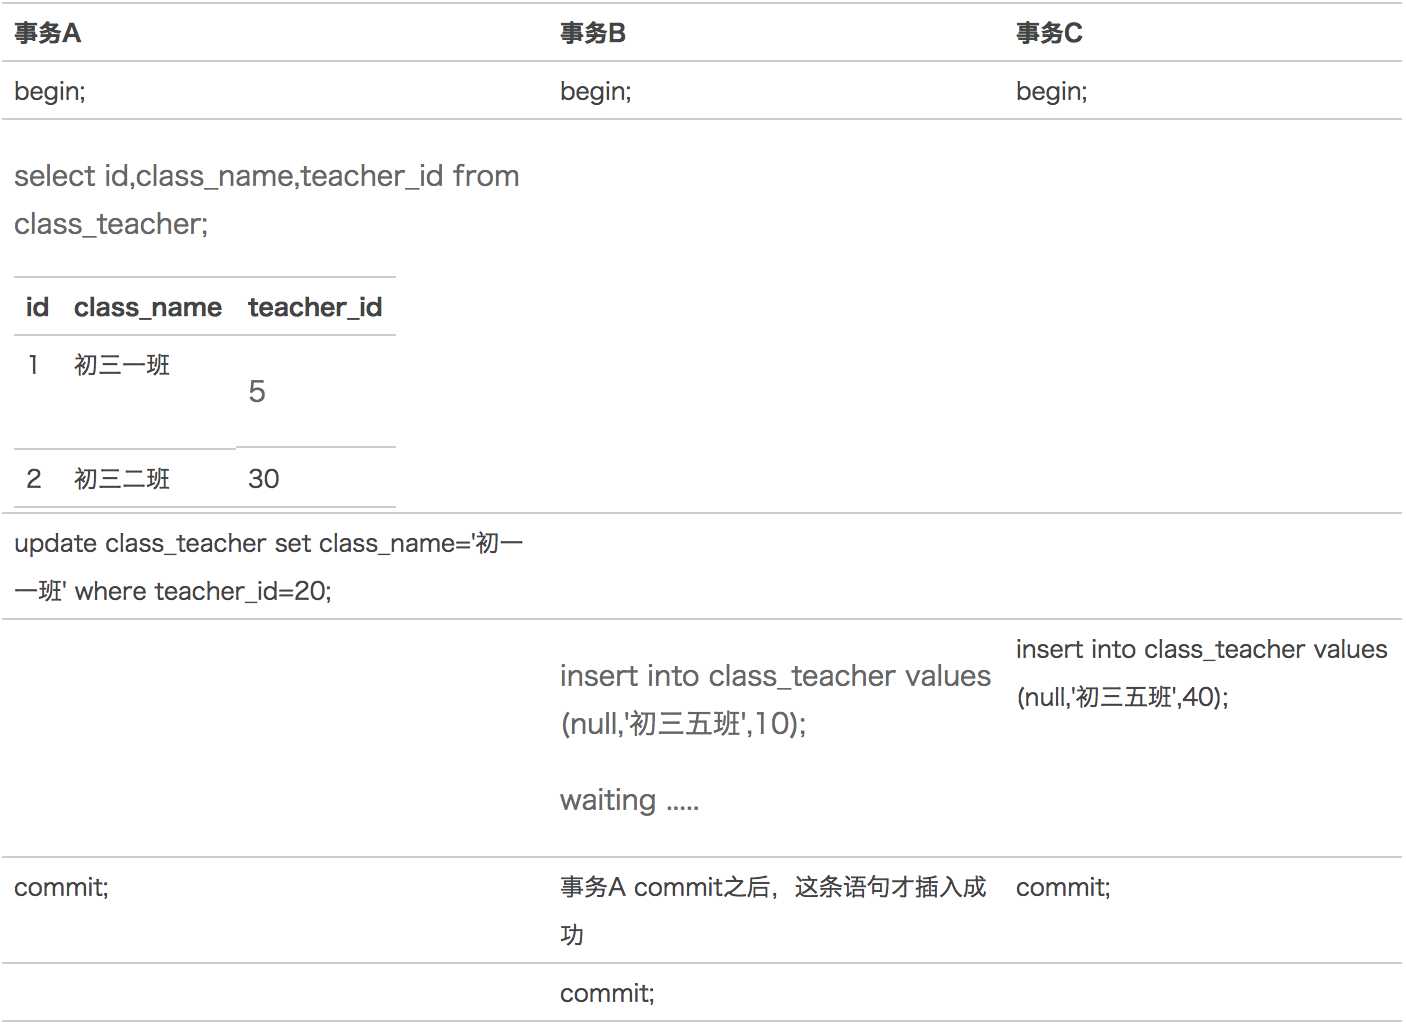Click begin; under 事务C
Viewport: 1406px width, 1026px height.
(x=1052, y=91)
